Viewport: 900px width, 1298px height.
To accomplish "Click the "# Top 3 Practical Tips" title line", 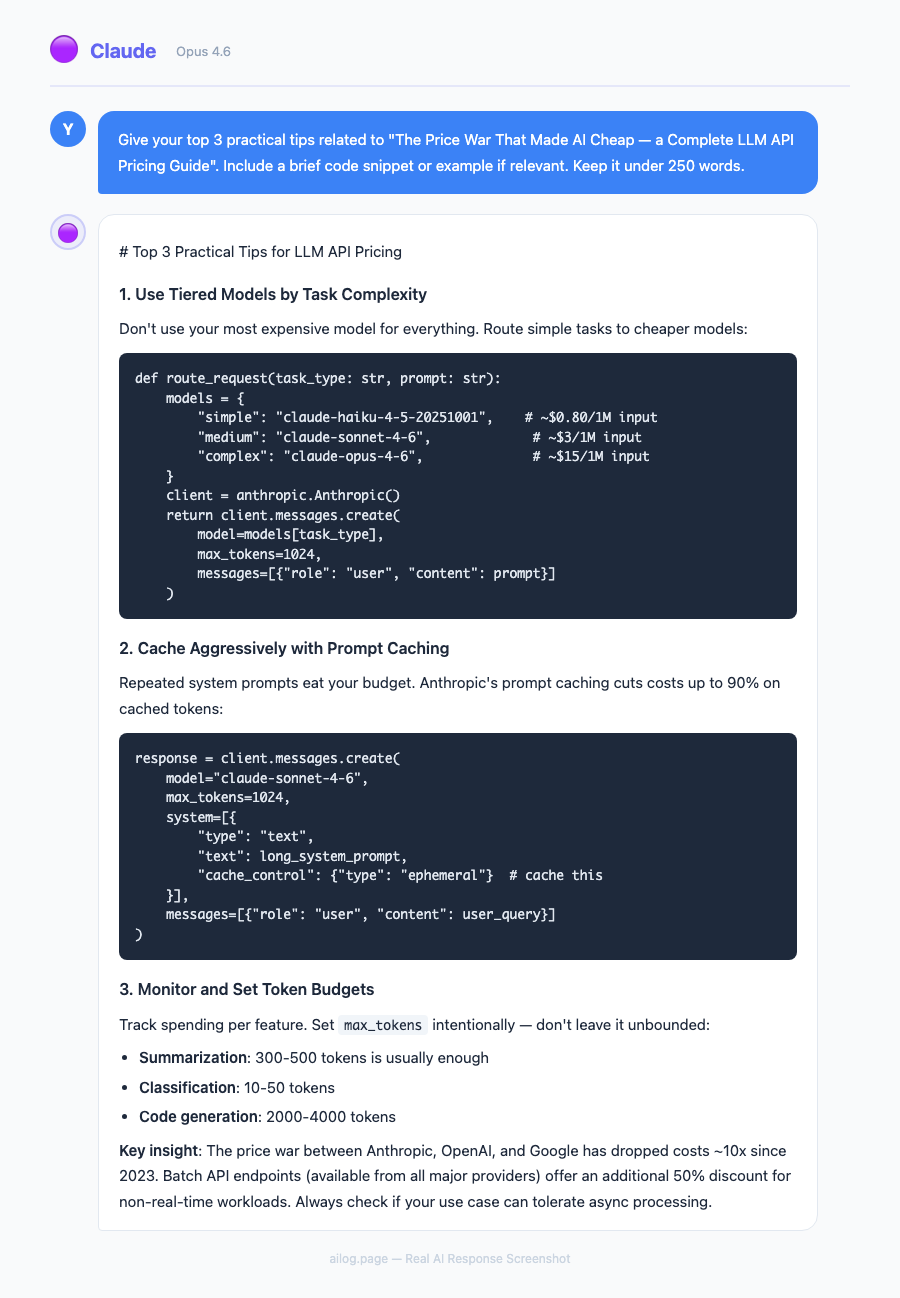I will (260, 252).
